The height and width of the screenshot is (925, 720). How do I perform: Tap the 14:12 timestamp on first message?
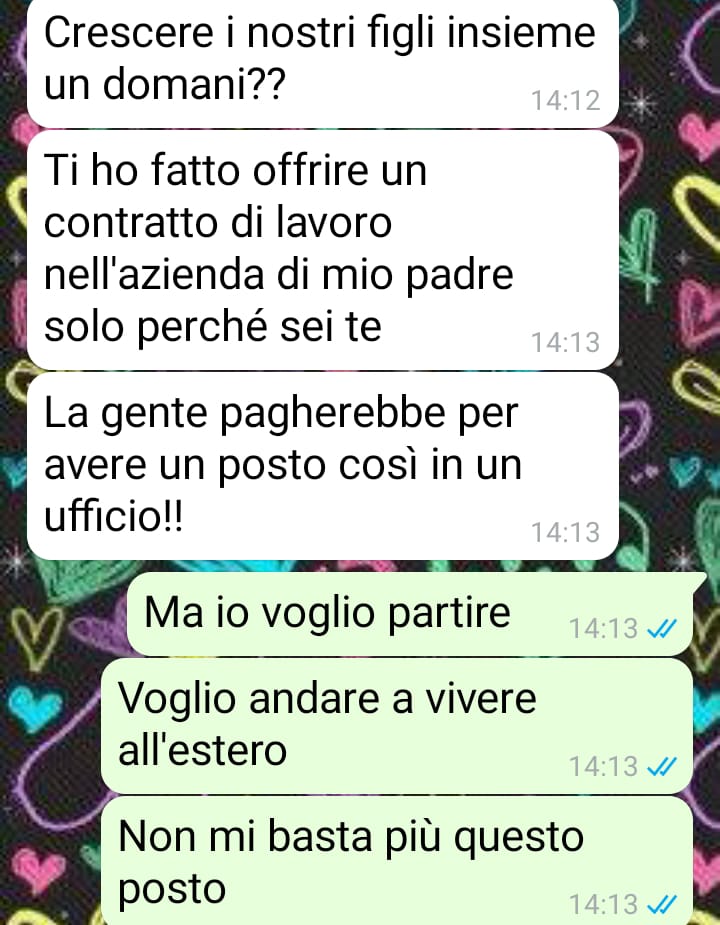[565, 100]
